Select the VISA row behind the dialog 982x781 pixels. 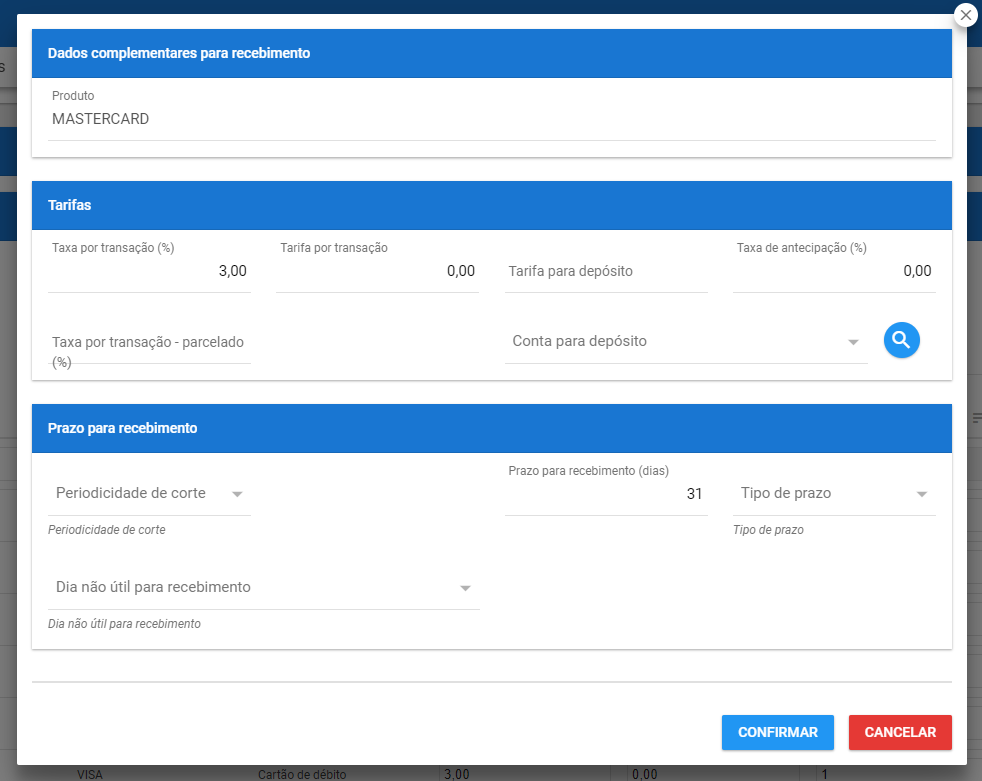(90, 774)
